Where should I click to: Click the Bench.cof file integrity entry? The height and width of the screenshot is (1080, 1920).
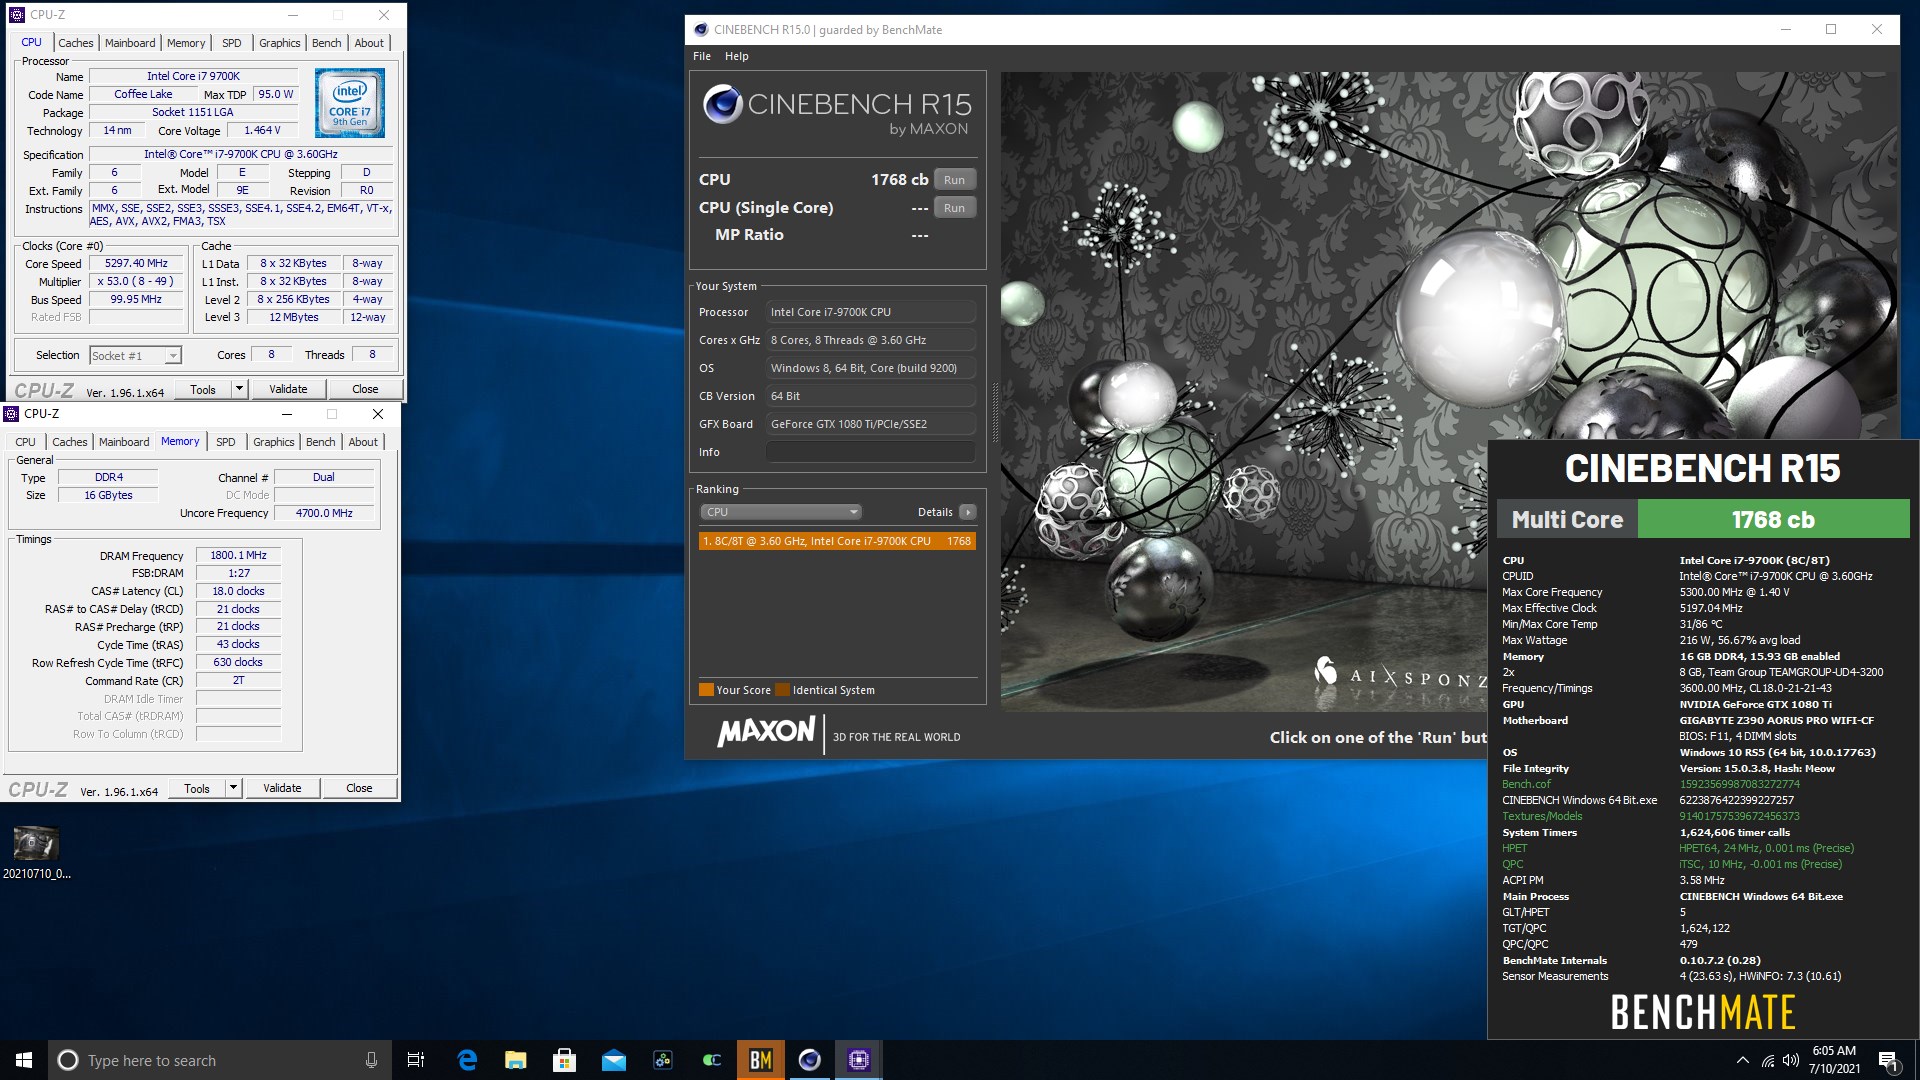pyautogui.click(x=1526, y=784)
